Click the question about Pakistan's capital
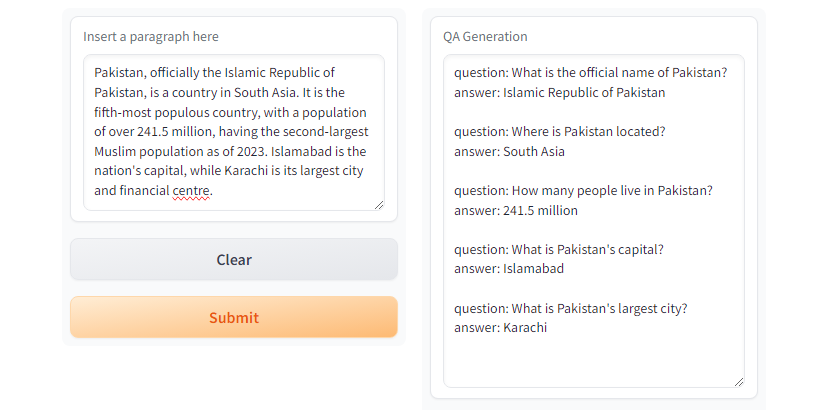This screenshot has width=818, height=410. [558, 249]
